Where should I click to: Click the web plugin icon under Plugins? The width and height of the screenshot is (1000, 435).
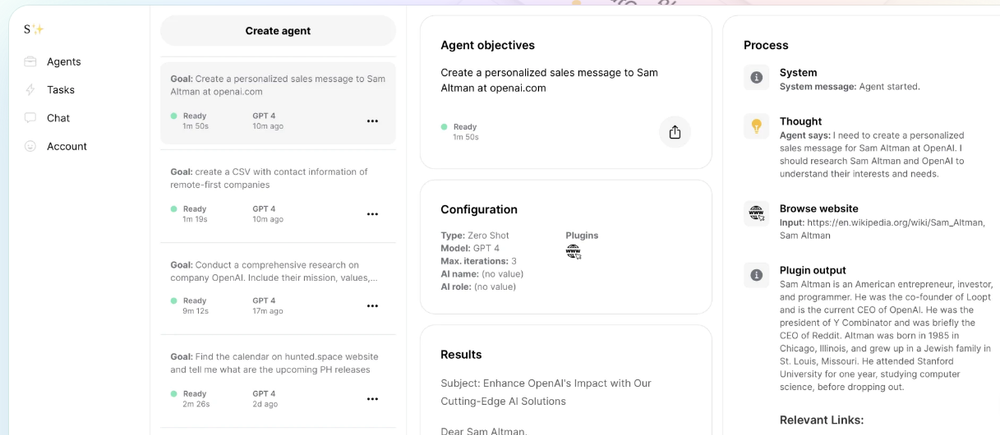[x=573, y=252]
